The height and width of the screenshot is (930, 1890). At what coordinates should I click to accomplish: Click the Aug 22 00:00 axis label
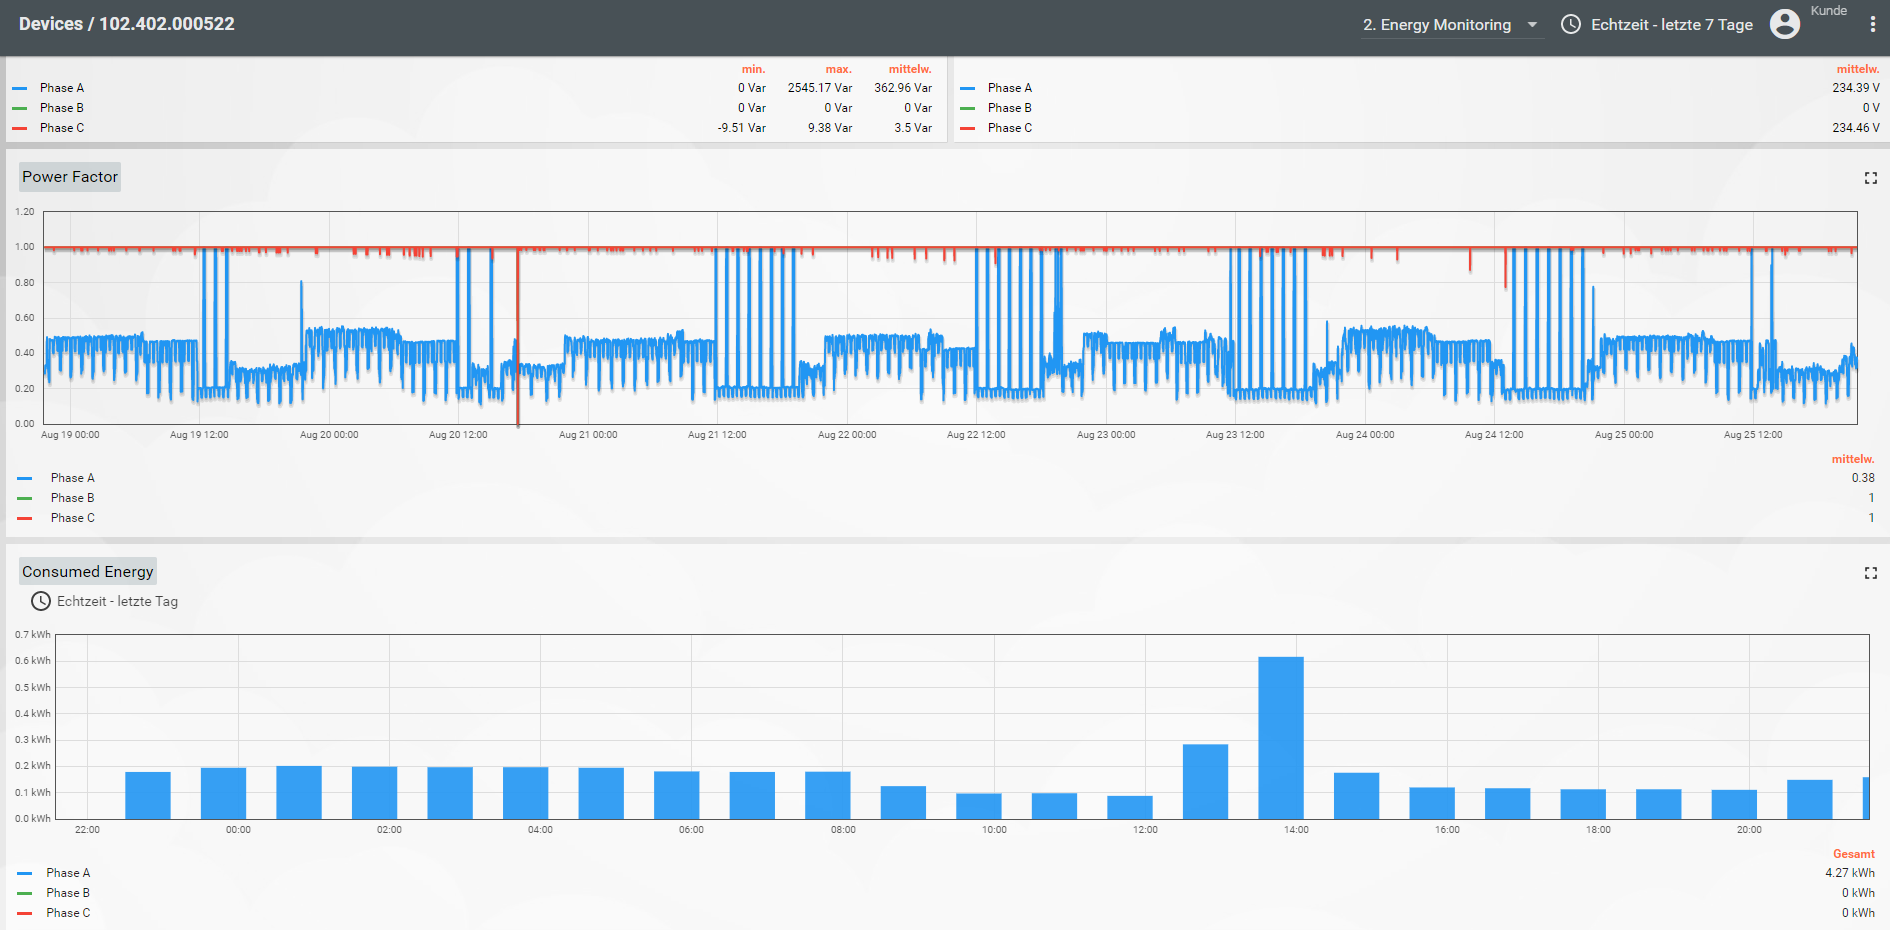pos(847,435)
